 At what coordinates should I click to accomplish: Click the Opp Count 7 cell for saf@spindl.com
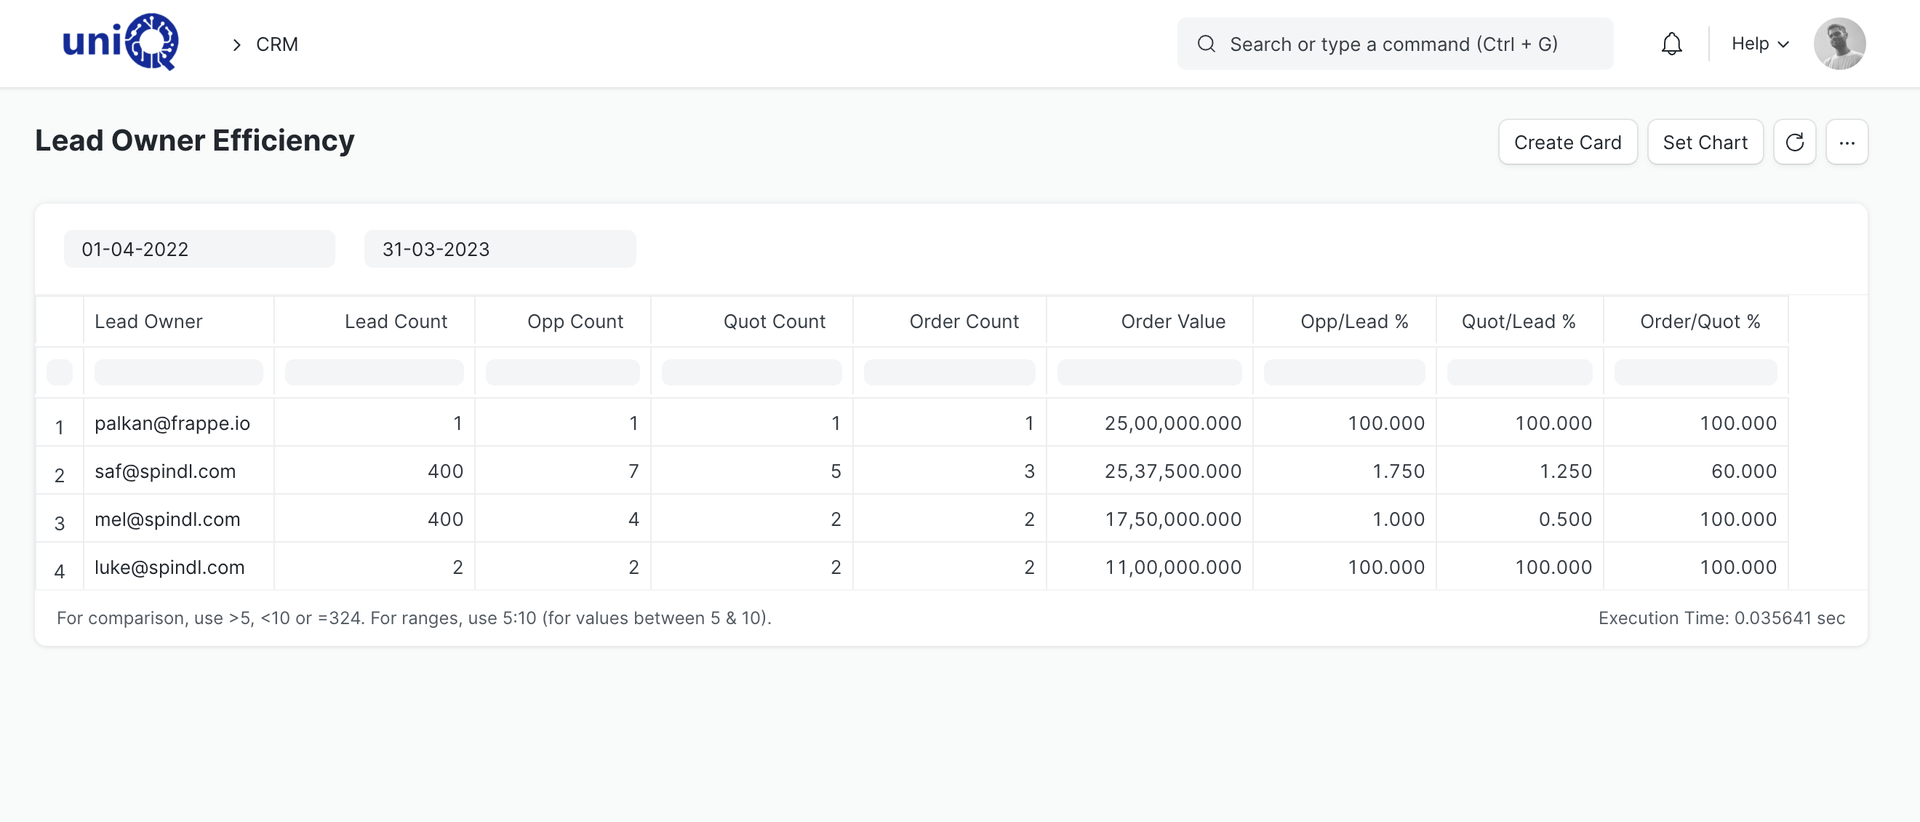563,471
